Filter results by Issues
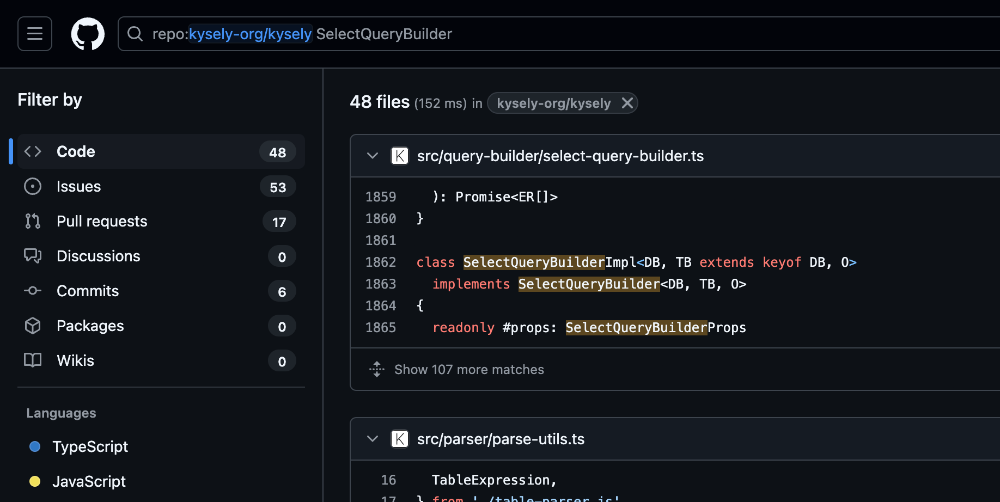The width and height of the screenshot is (1000, 502). pyautogui.click(x=78, y=187)
